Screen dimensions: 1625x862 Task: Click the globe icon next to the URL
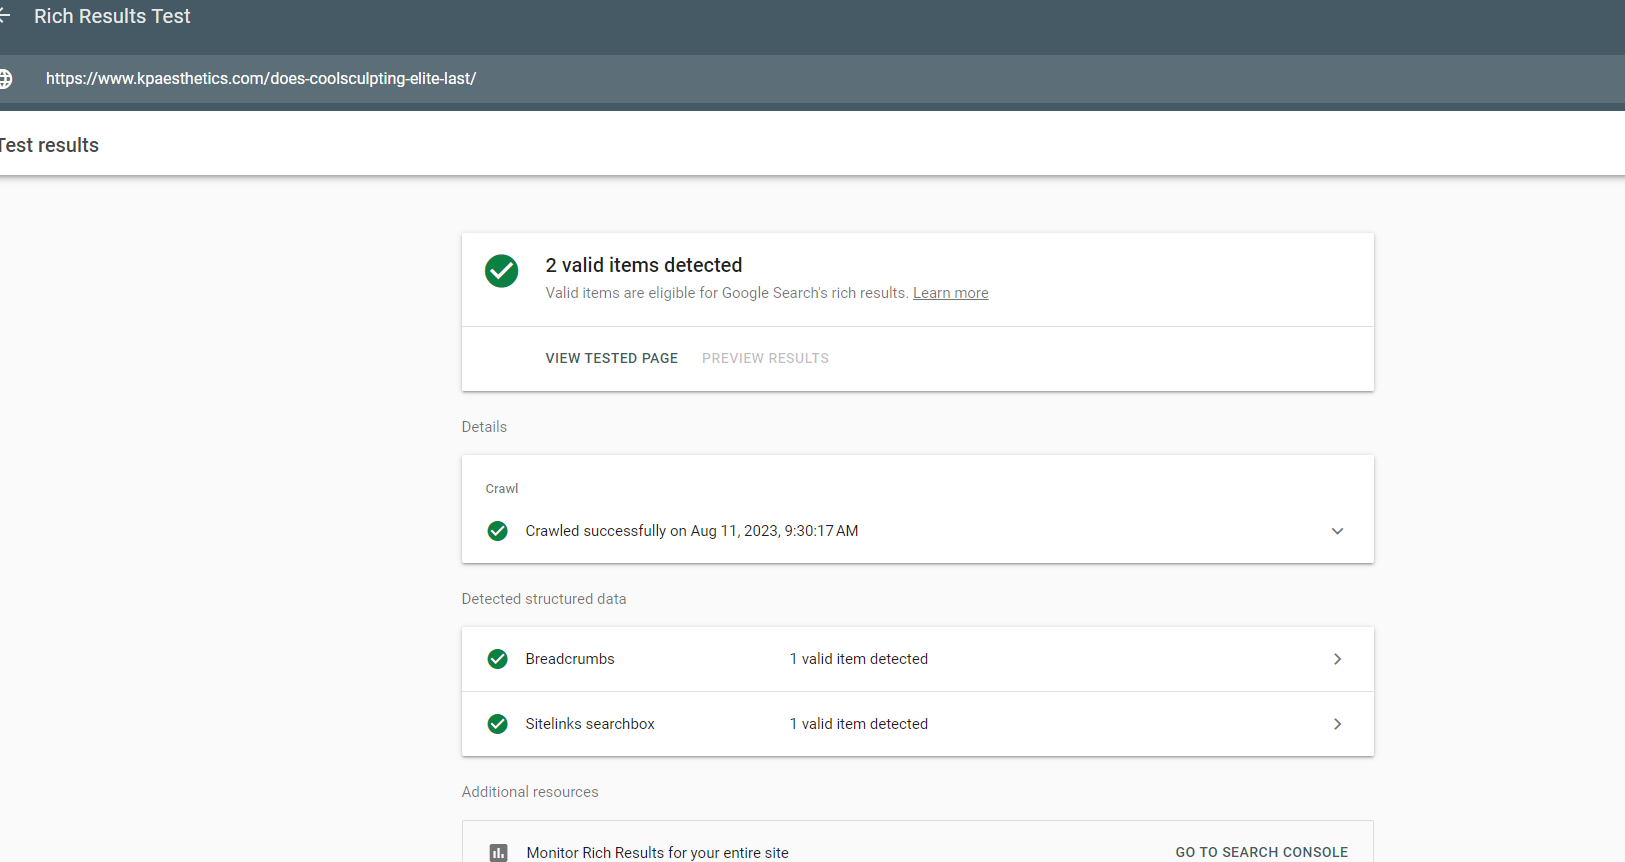[x=5, y=78]
